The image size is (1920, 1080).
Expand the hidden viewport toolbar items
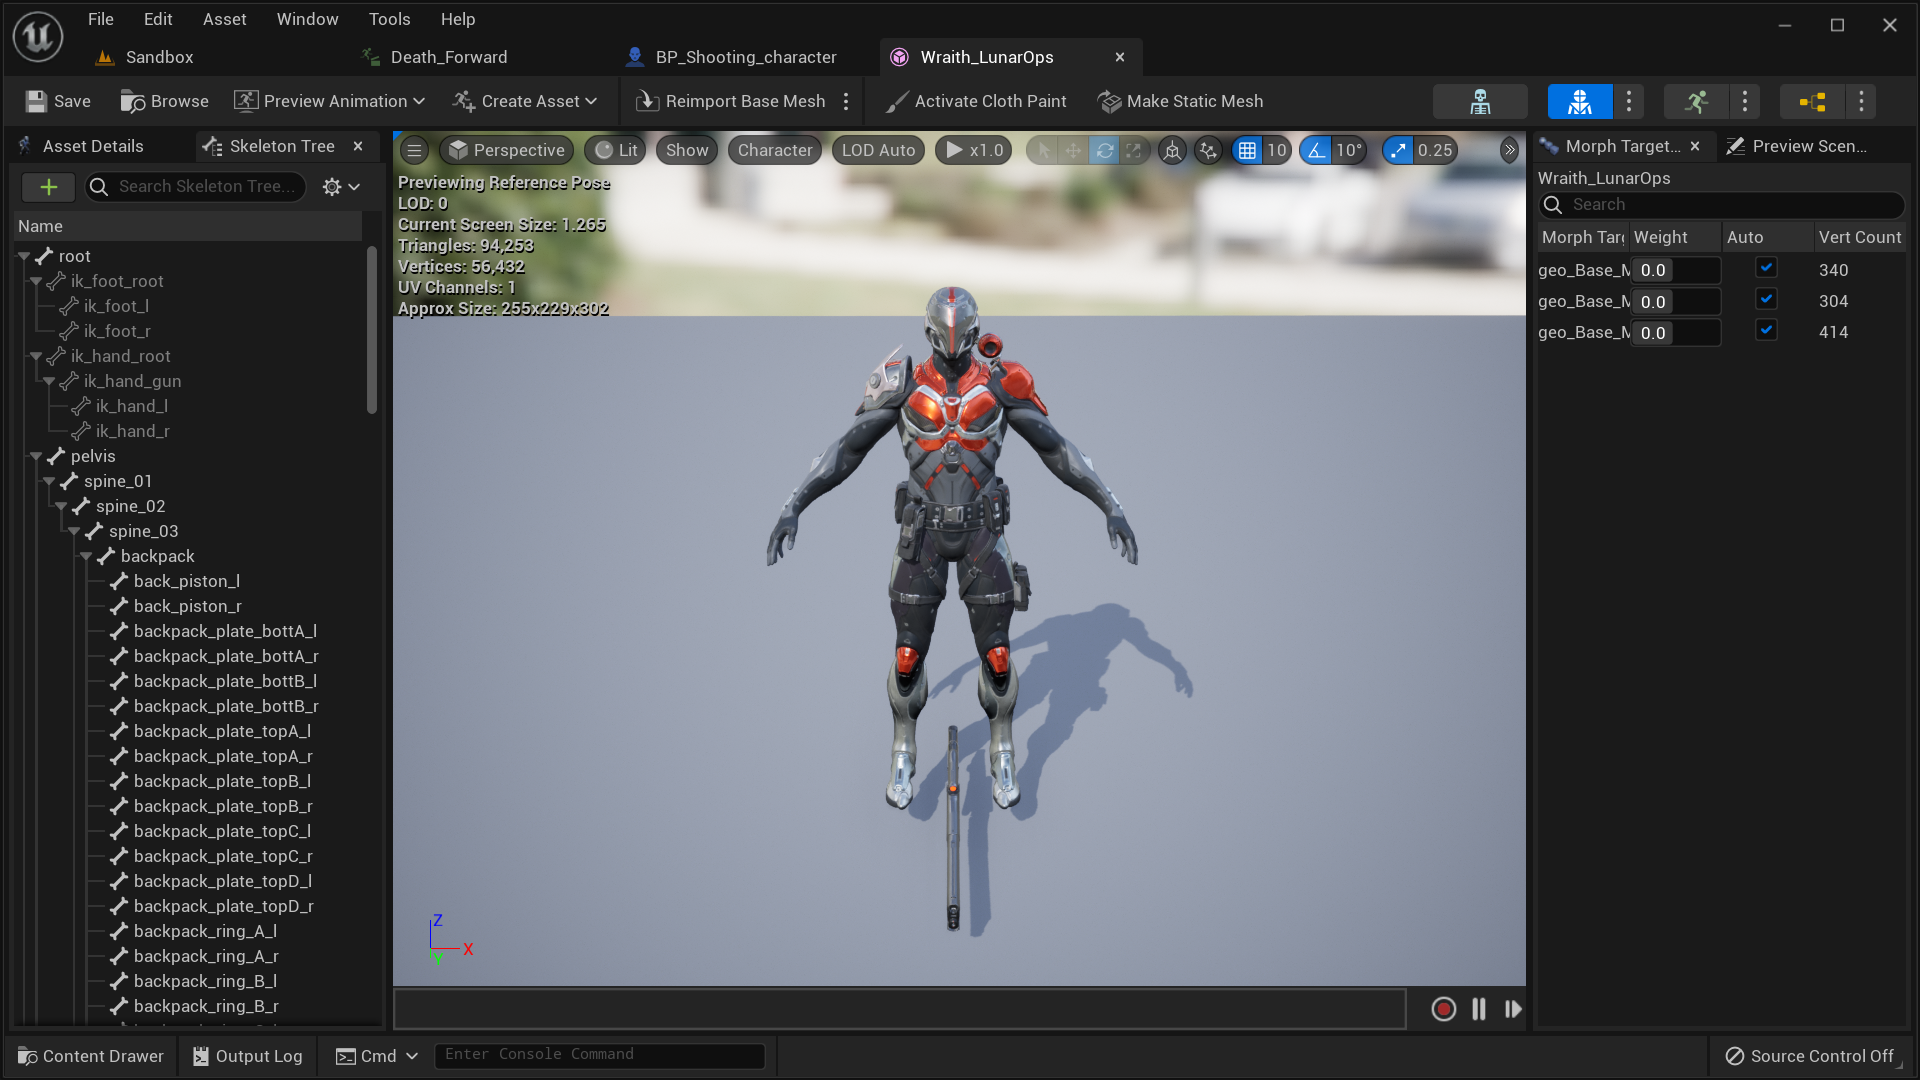pyautogui.click(x=1509, y=150)
